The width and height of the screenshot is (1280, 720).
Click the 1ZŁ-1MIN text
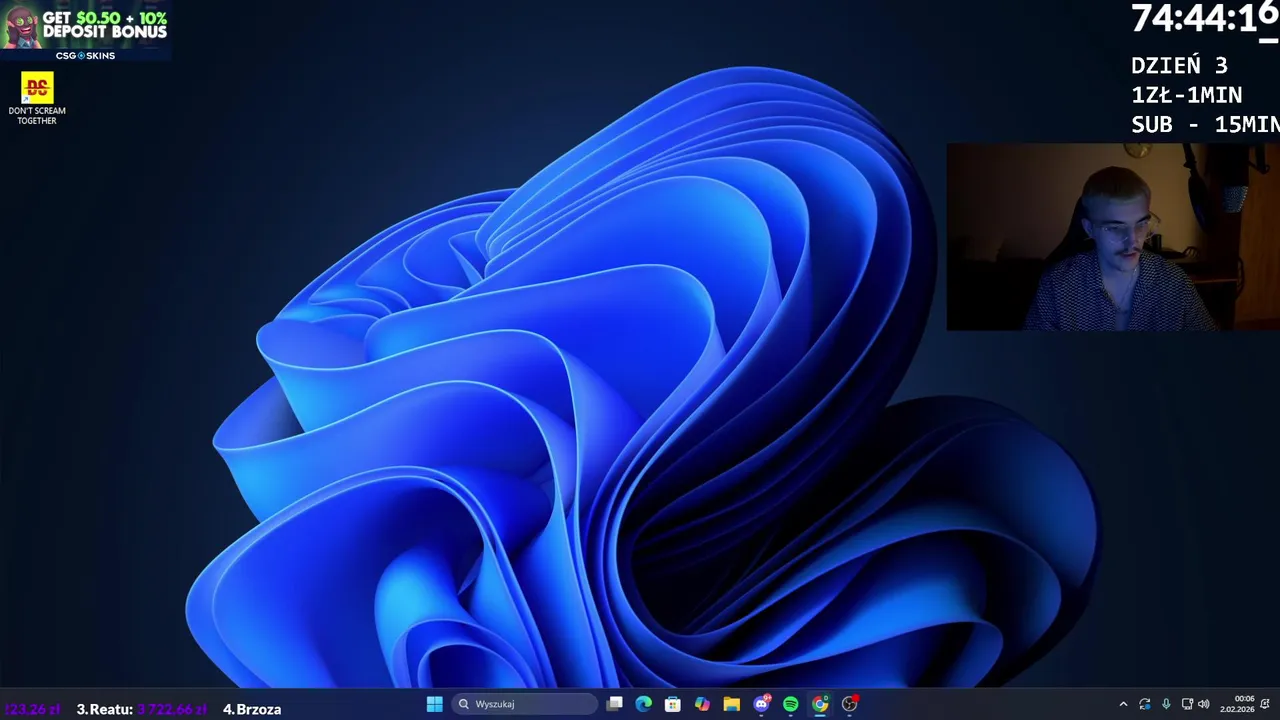click(x=1187, y=95)
